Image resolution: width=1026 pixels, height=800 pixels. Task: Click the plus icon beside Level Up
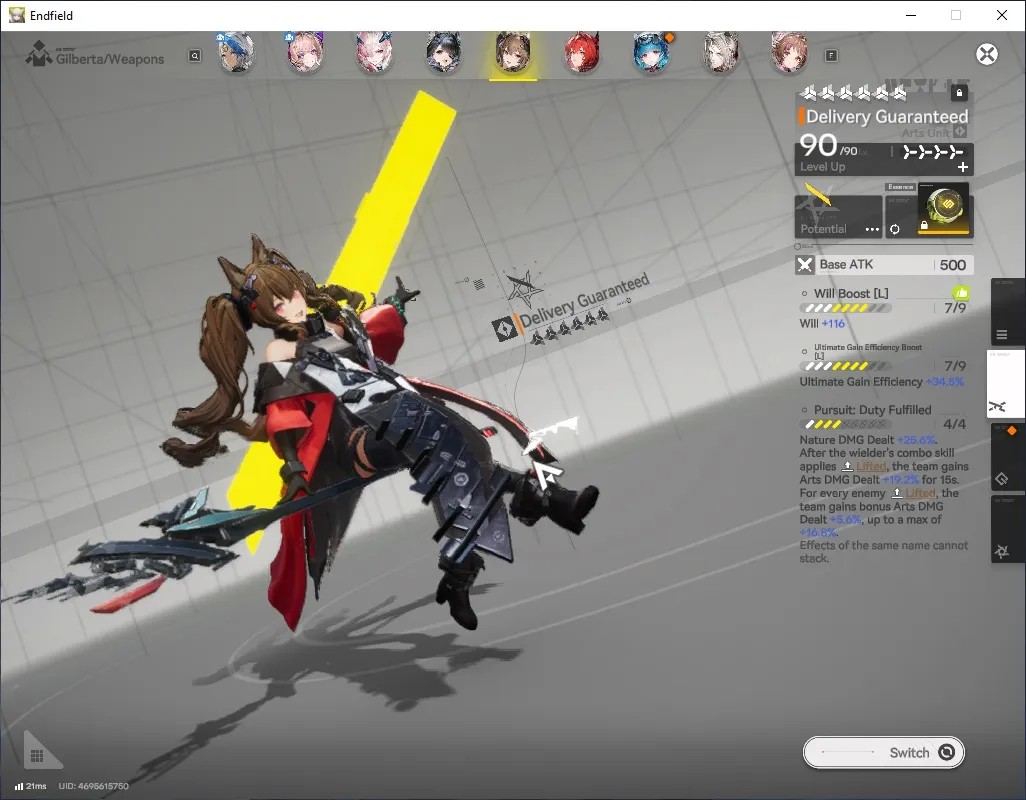[963, 167]
